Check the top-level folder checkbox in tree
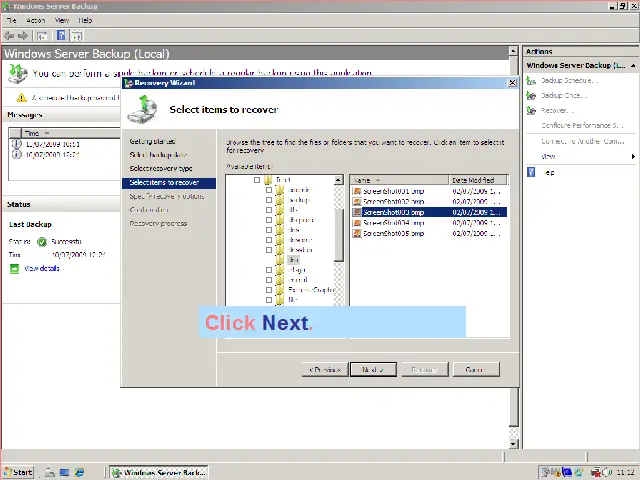This screenshot has width=640, height=480. pos(257,180)
